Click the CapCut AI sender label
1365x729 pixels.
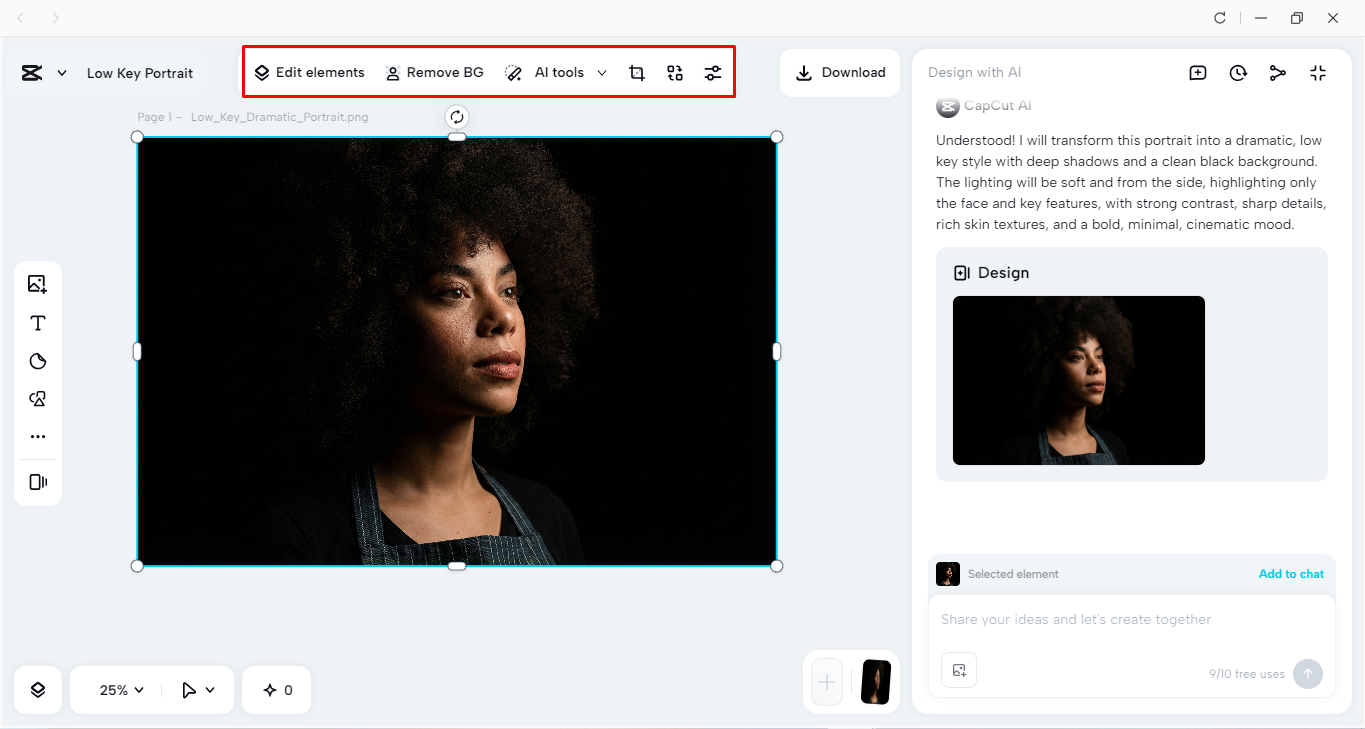[998, 106]
